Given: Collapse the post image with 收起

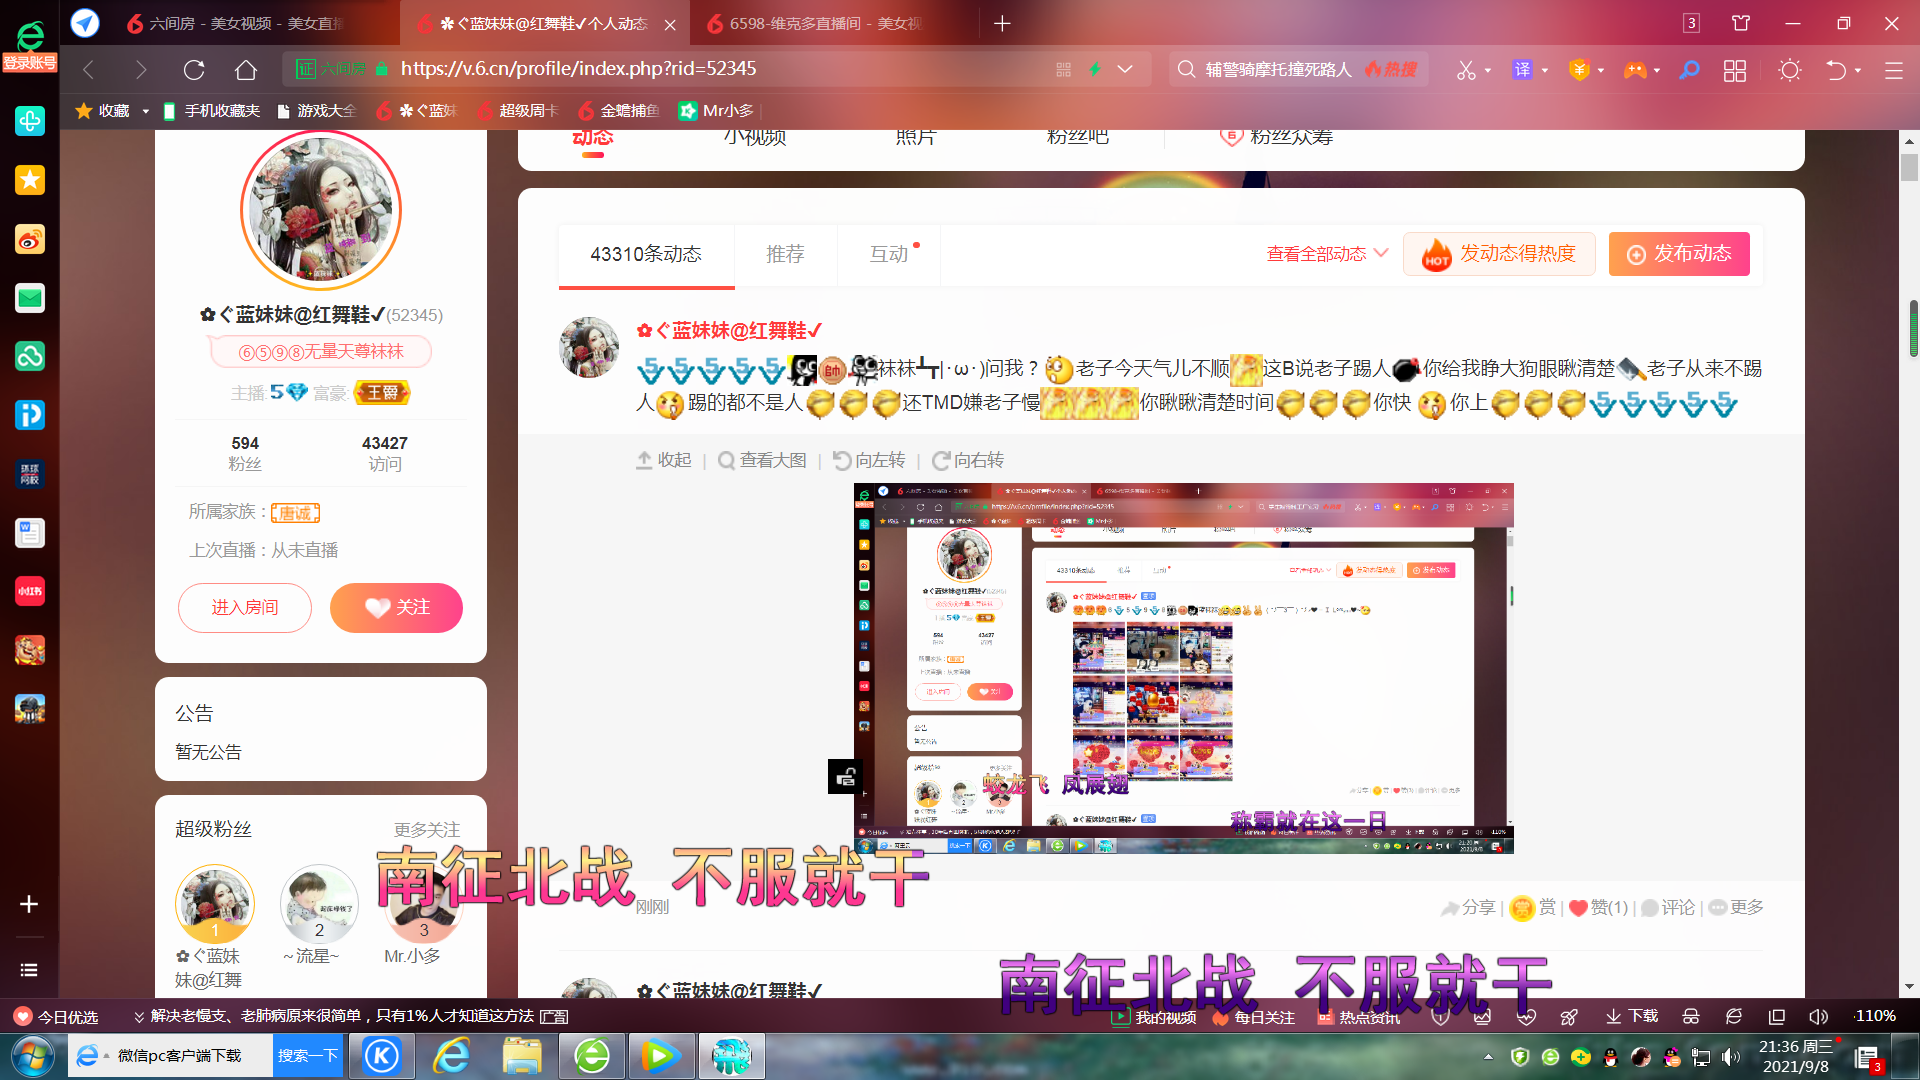Looking at the screenshot, I should [x=664, y=460].
